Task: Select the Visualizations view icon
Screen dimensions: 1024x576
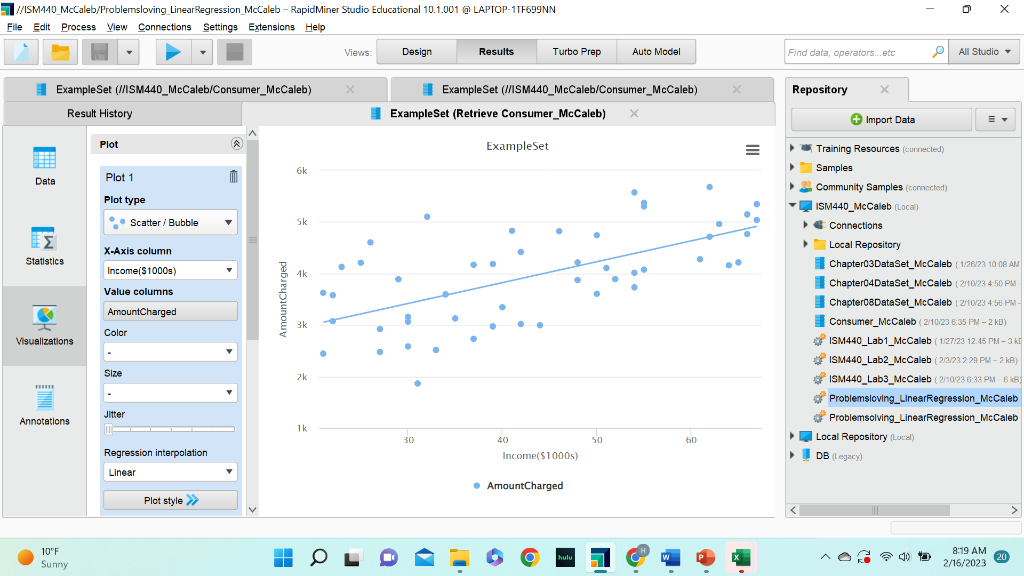Action: [44, 326]
